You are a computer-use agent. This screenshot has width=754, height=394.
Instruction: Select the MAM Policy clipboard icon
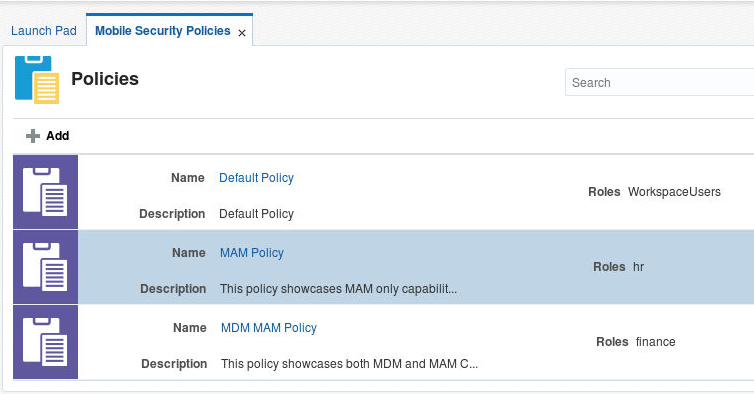45,267
